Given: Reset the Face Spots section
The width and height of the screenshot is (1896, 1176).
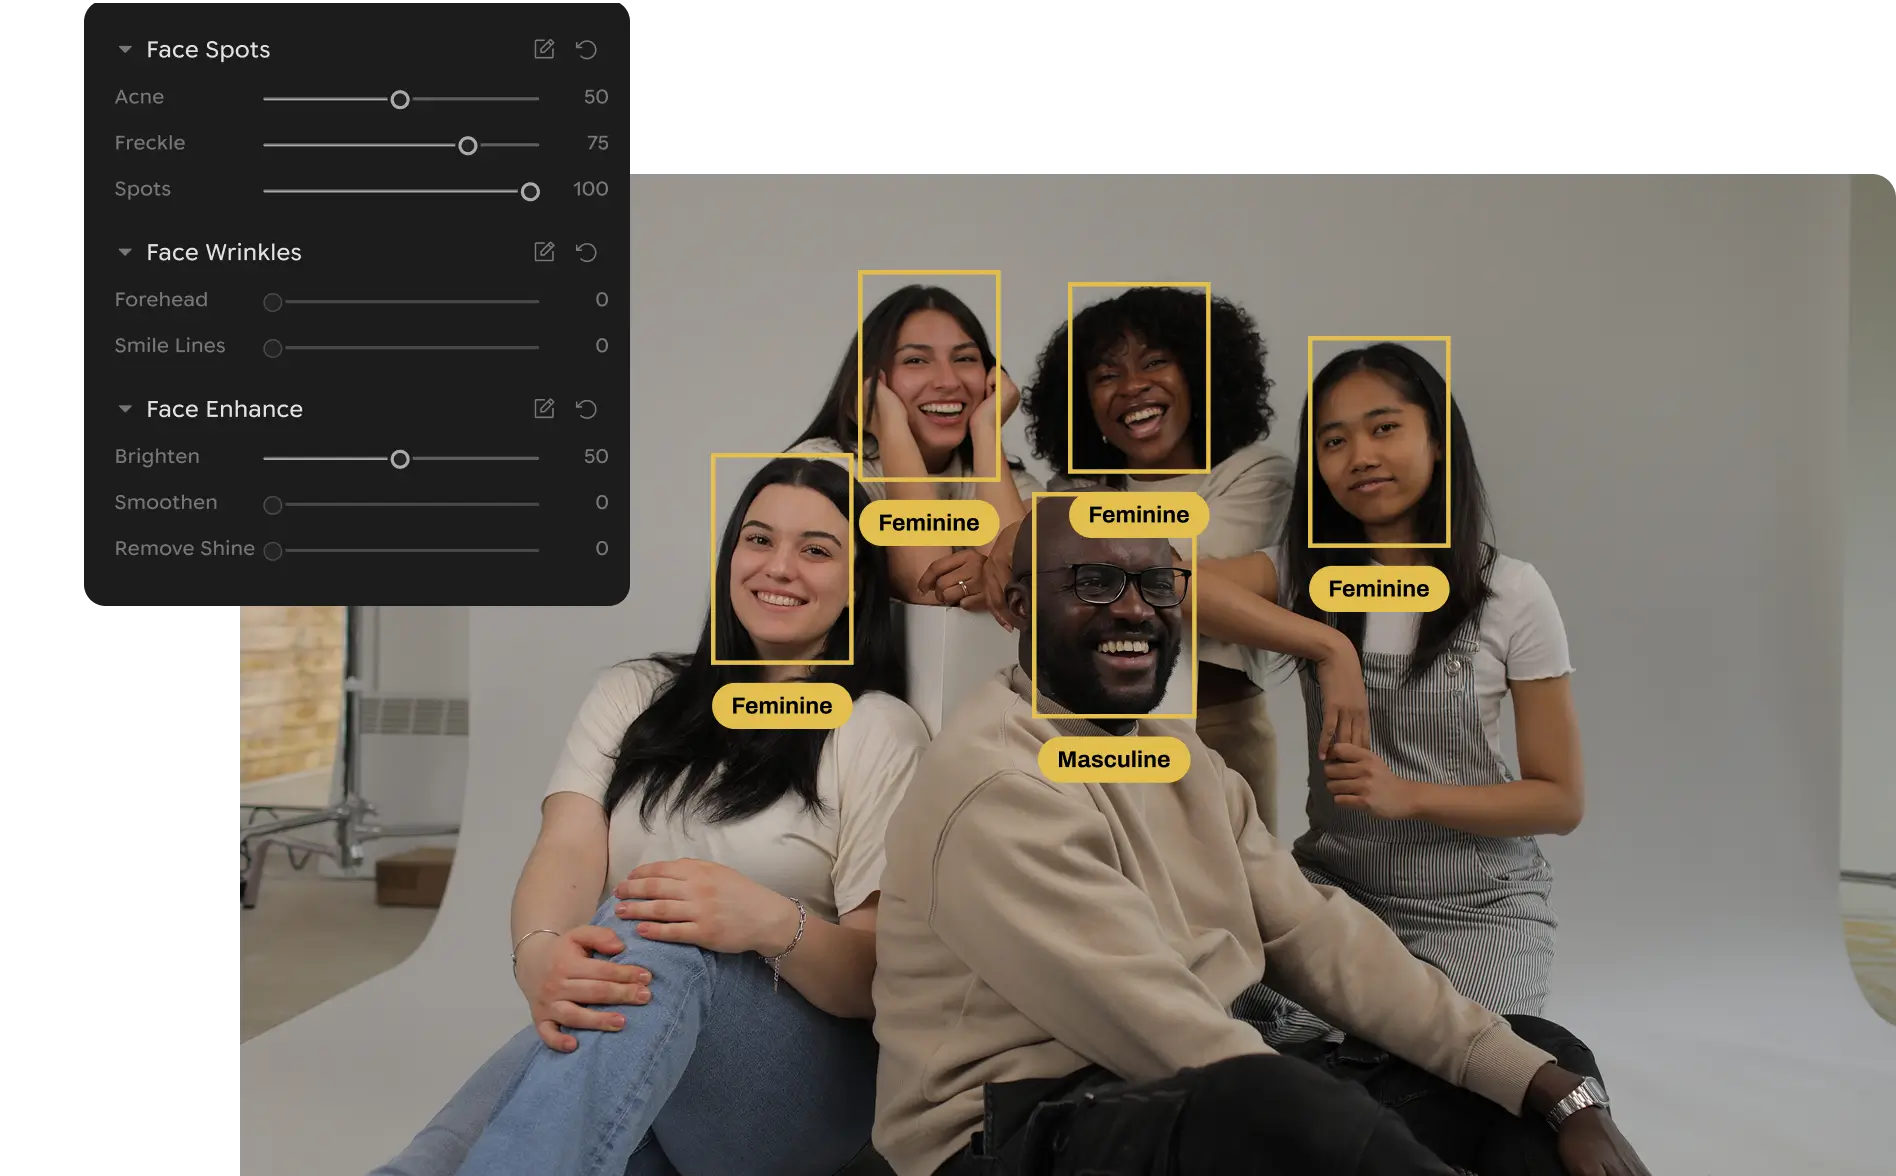Looking at the screenshot, I should click(587, 49).
